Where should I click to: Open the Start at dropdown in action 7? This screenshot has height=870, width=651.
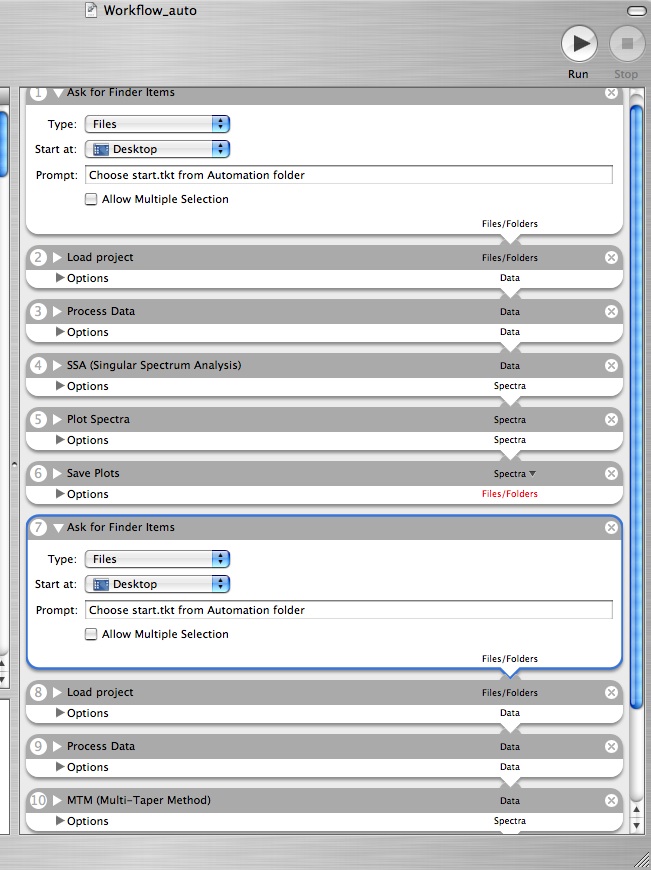[157, 584]
